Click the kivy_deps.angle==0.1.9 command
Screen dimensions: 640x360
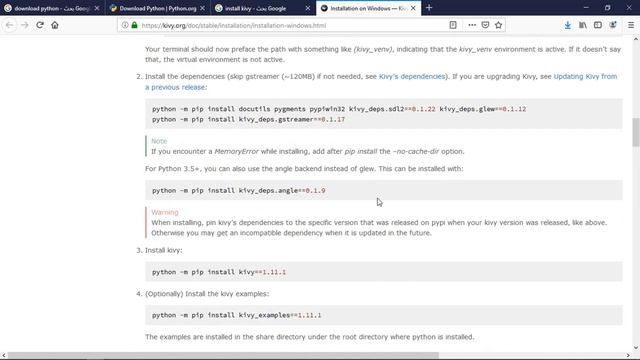(238, 190)
